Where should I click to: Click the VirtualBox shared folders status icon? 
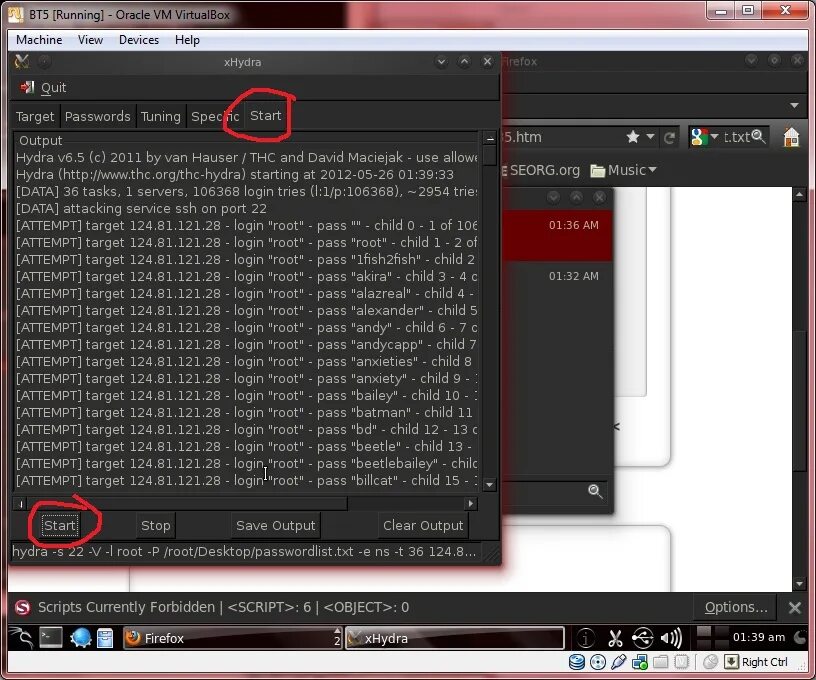point(660,662)
